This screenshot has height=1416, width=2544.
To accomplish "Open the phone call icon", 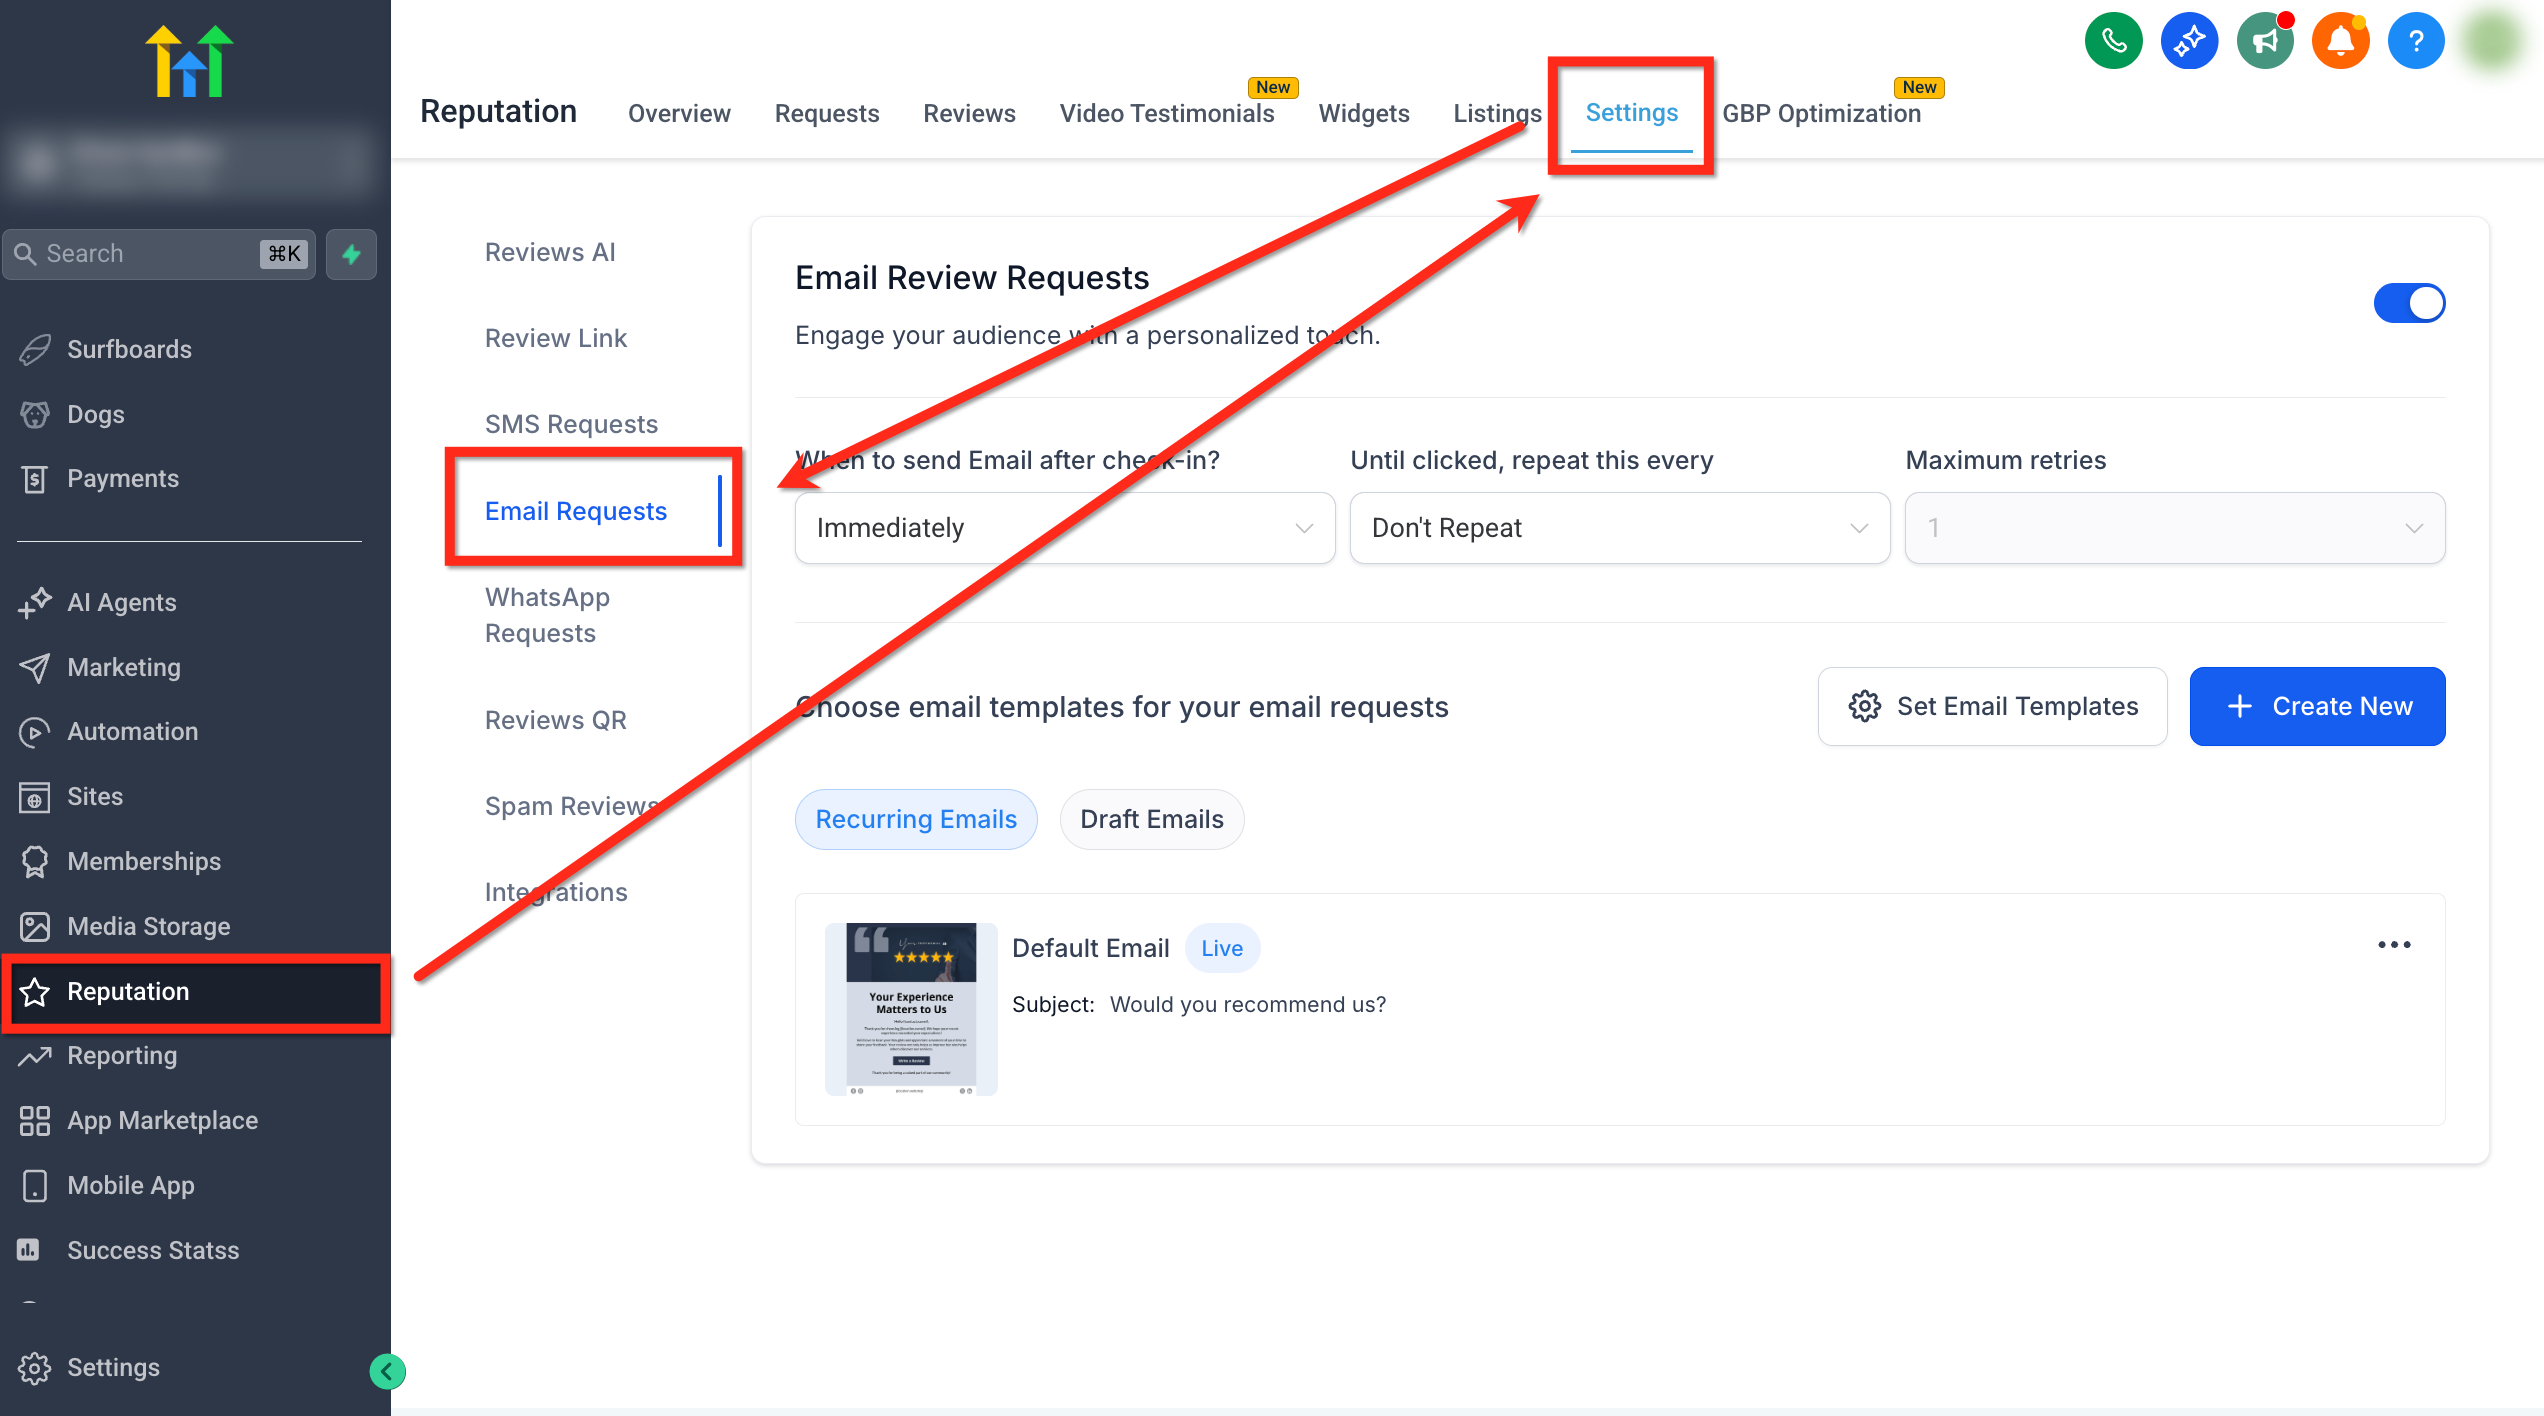I will pos(2113,41).
